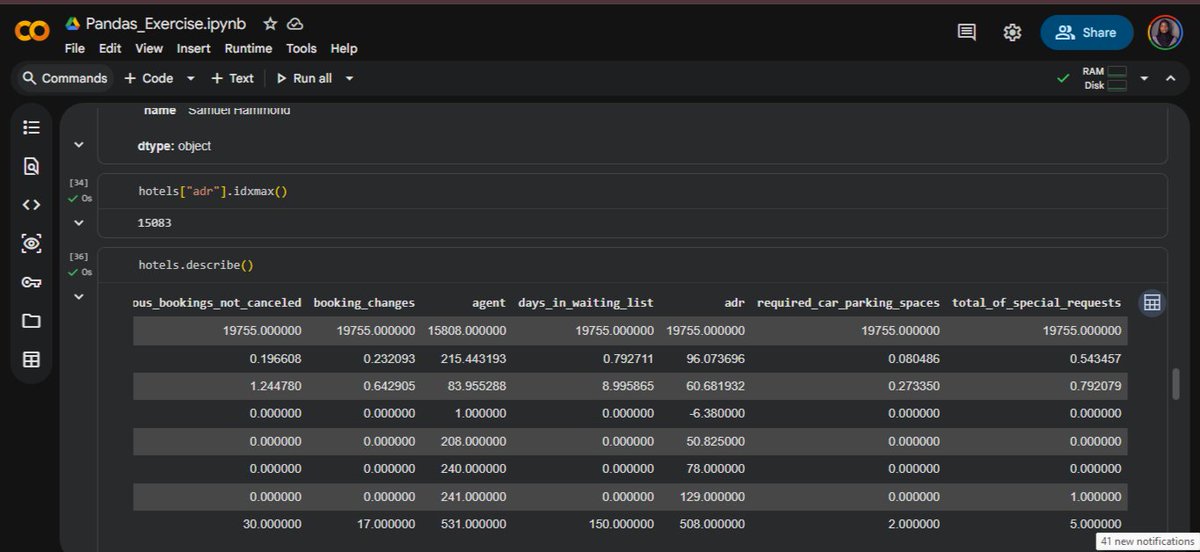Add a new Code cell
Image resolution: width=1200 pixels, height=552 pixels.
pyautogui.click(x=148, y=78)
